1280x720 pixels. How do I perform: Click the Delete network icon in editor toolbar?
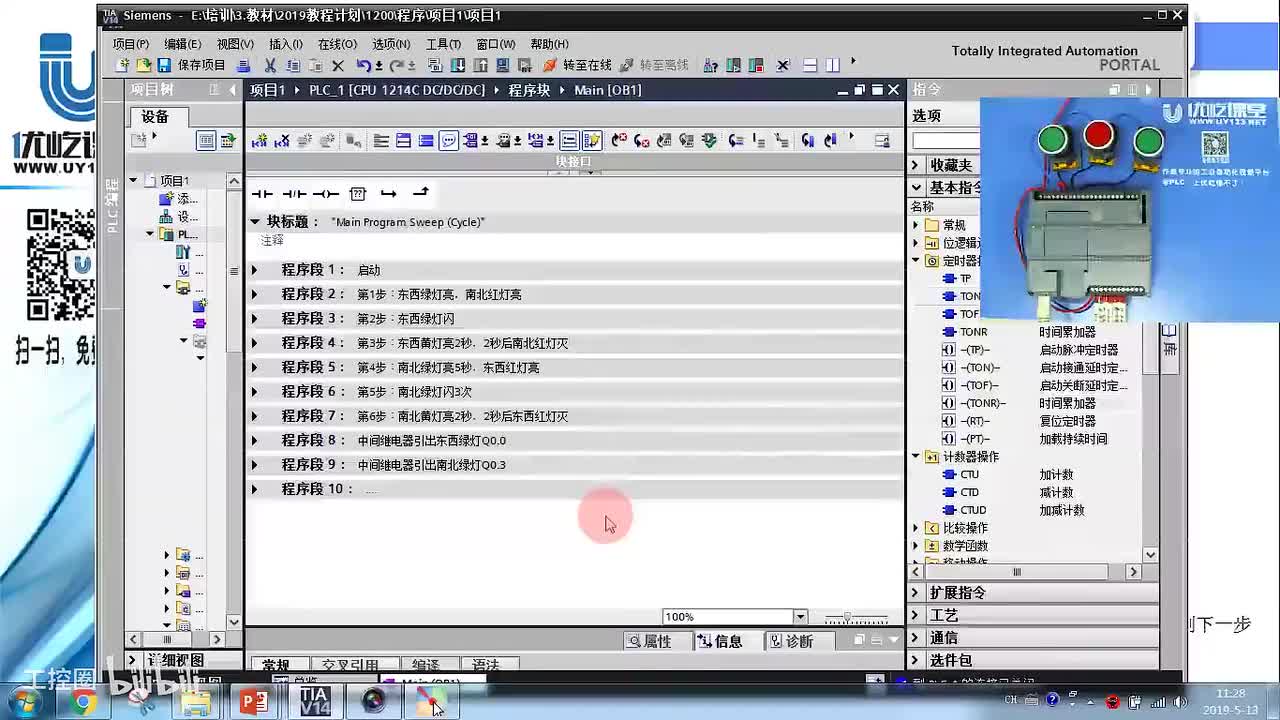tap(282, 141)
